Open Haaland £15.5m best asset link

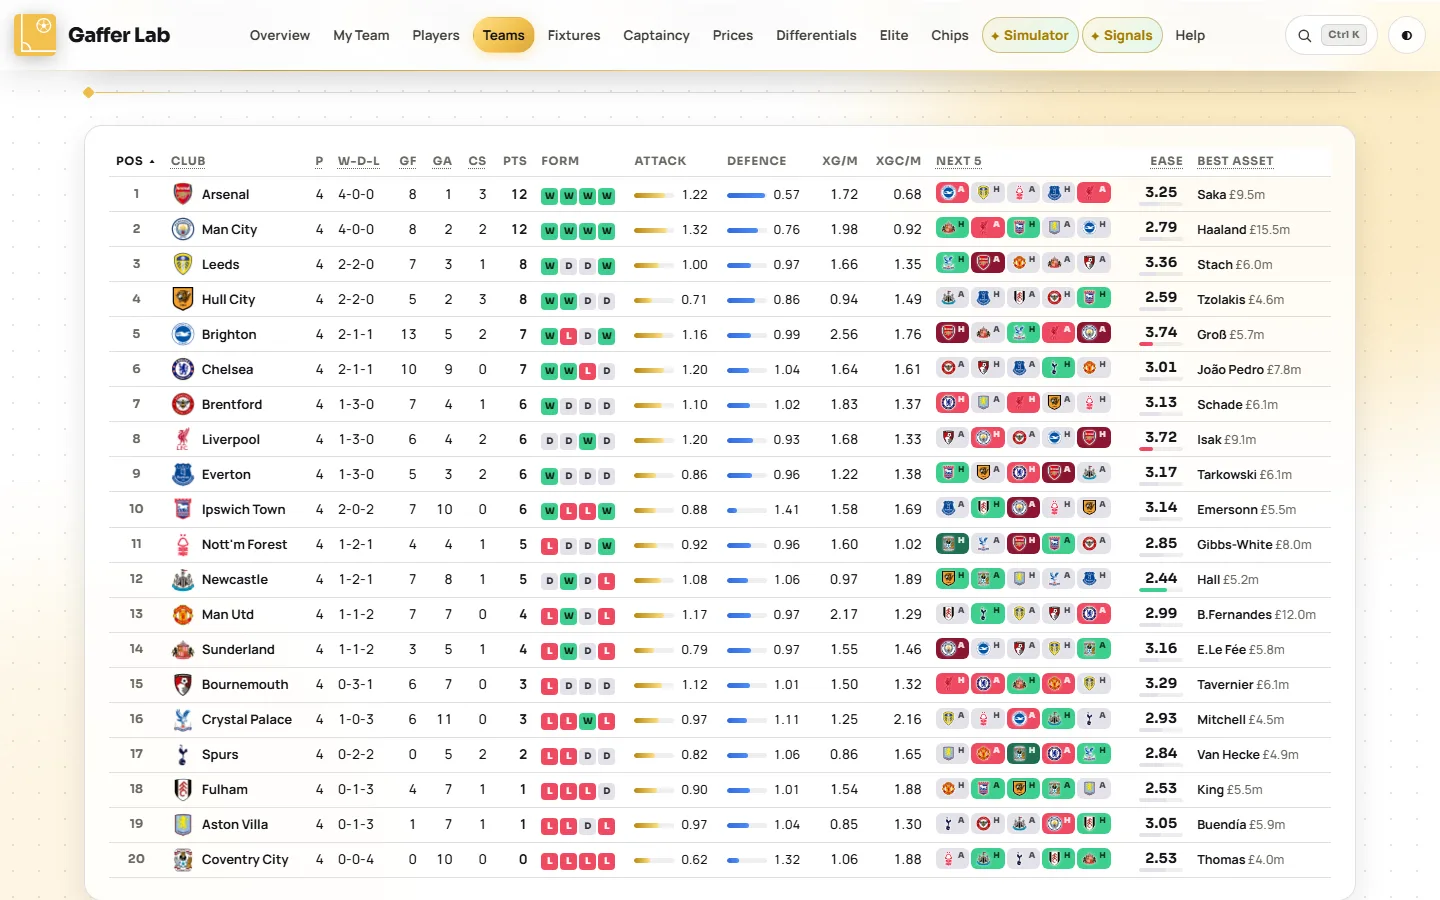pyautogui.click(x=1243, y=229)
